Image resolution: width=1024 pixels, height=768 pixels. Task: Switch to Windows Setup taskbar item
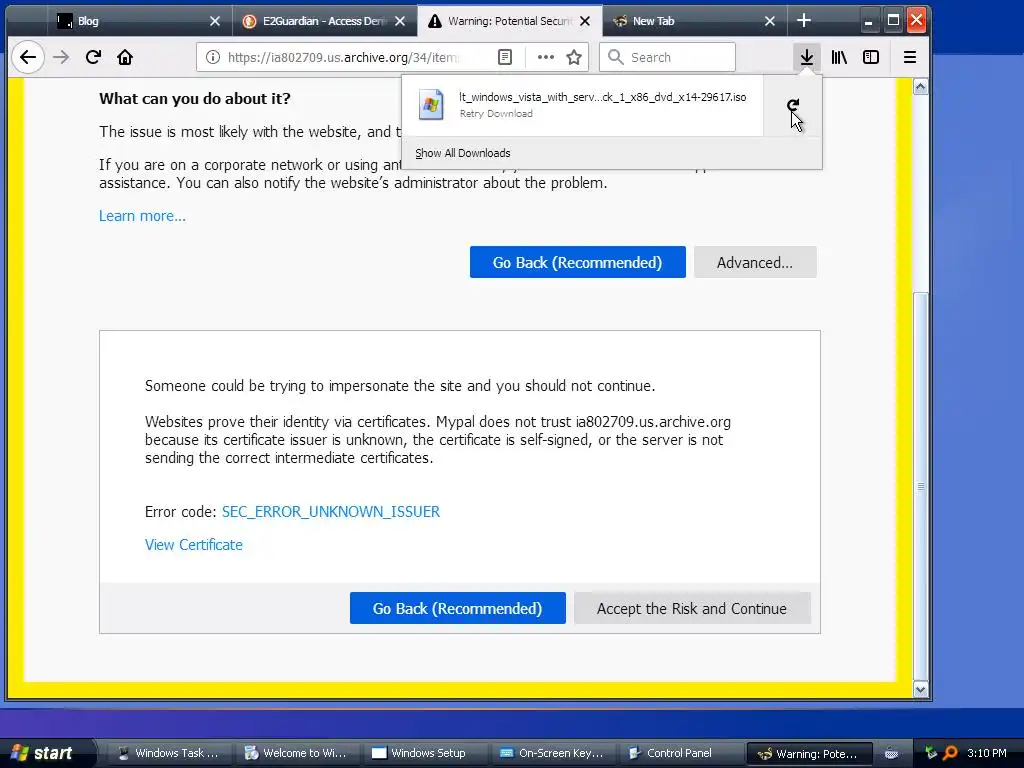[x=423, y=753]
